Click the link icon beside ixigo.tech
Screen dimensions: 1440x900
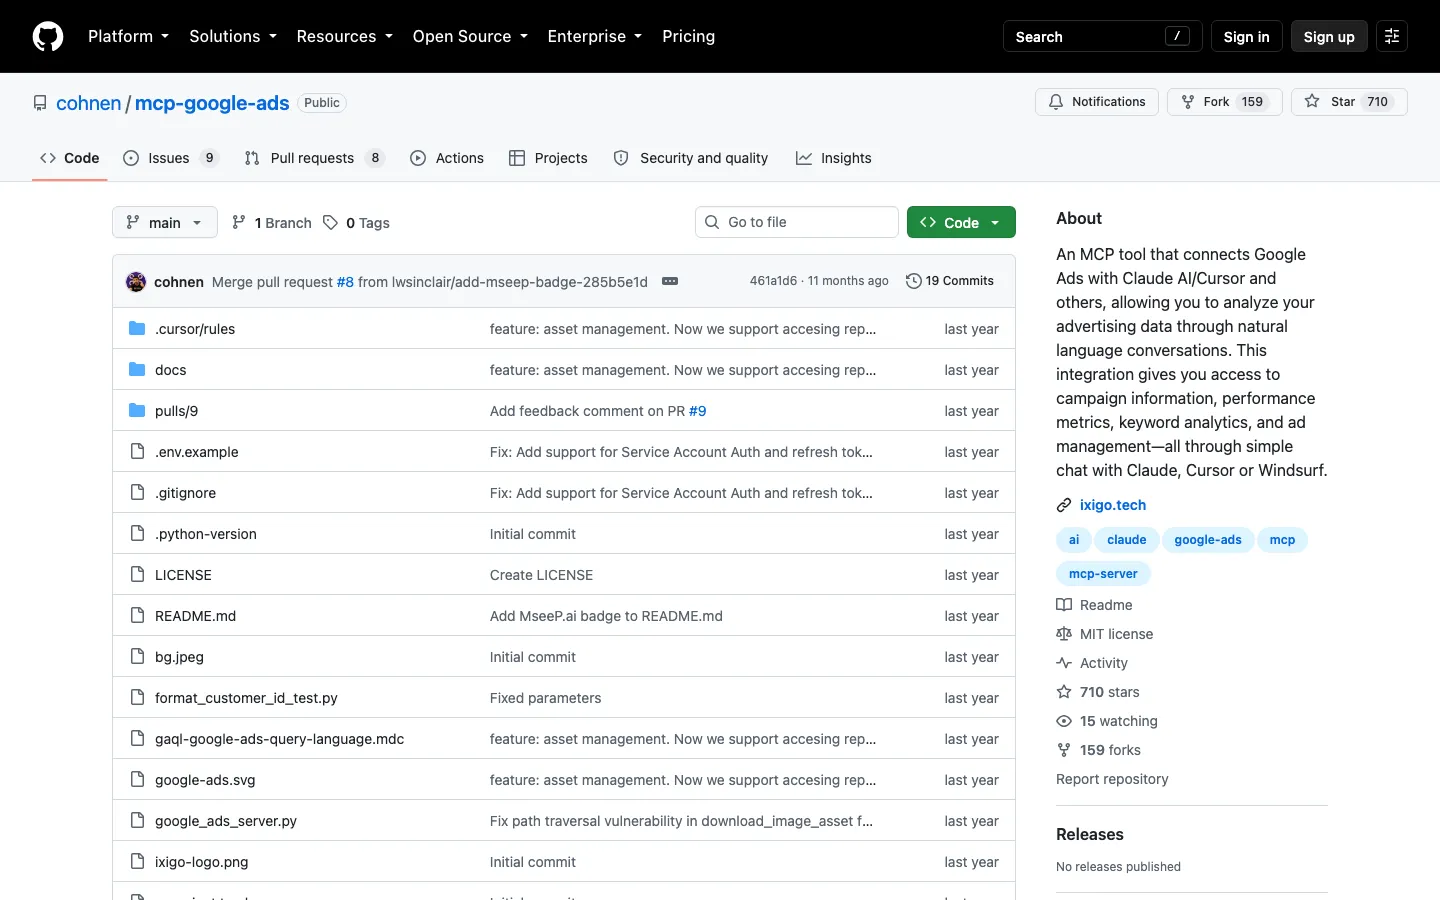tap(1064, 505)
